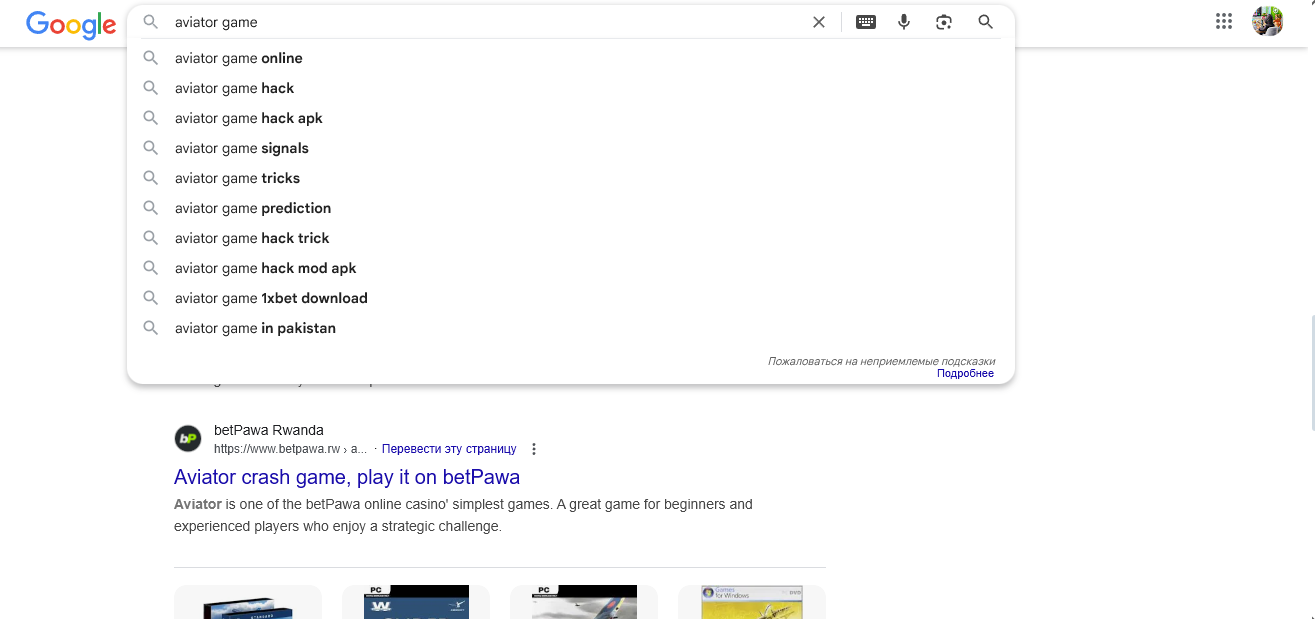Image resolution: width=1315 pixels, height=619 pixels.
Task: Select suggestion 'aviator game signals'
Action: tap(571, 148)
